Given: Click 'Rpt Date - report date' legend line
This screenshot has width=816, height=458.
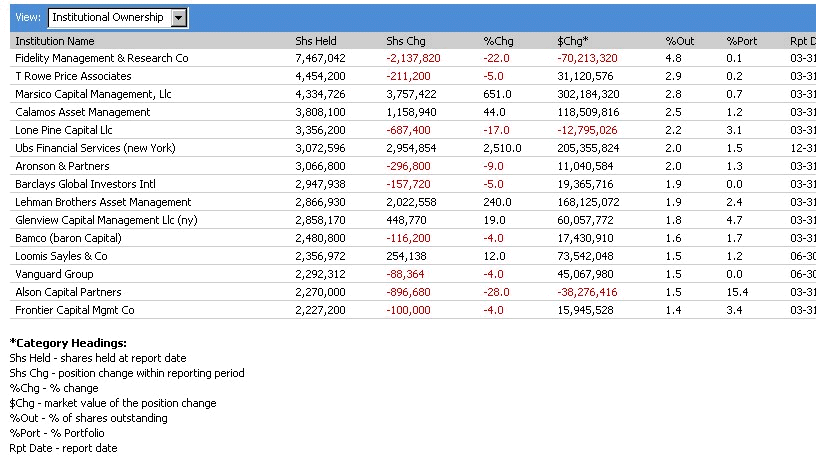Looking at the screenshot, I should tap(63, 448).
